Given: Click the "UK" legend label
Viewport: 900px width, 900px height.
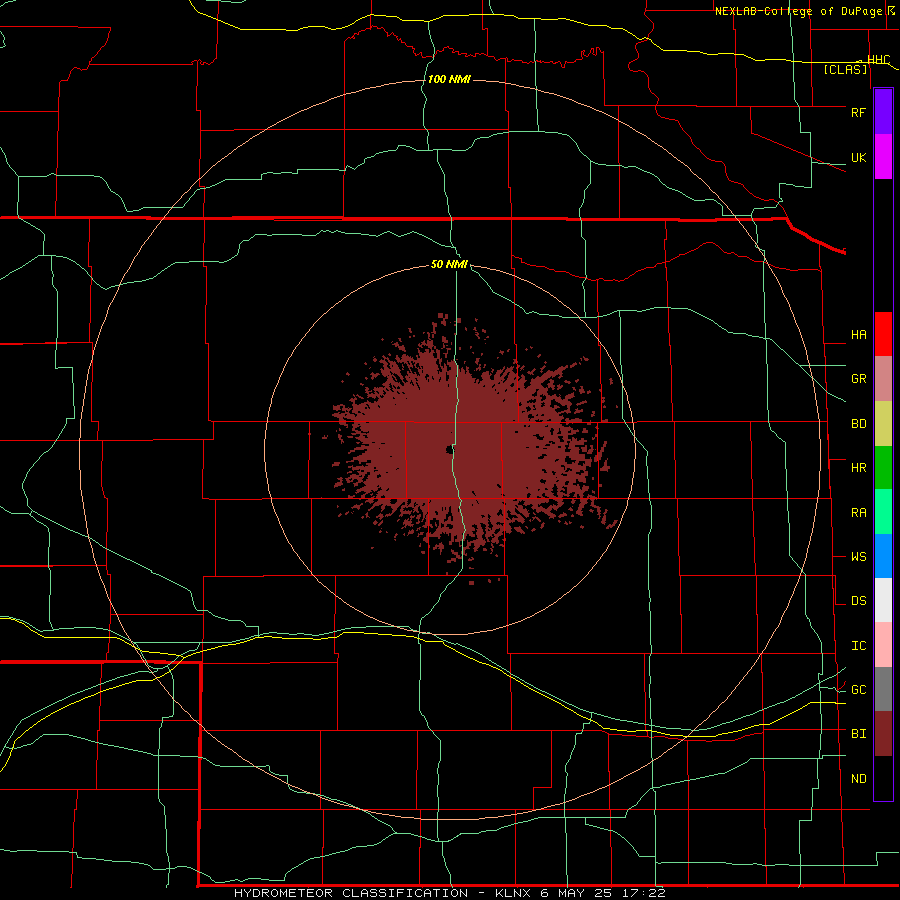Looking at the screenshot, I should [858, 158].
